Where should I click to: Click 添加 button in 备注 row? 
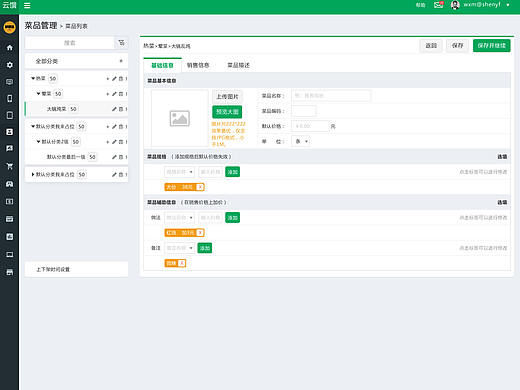[x=205, y=248]
